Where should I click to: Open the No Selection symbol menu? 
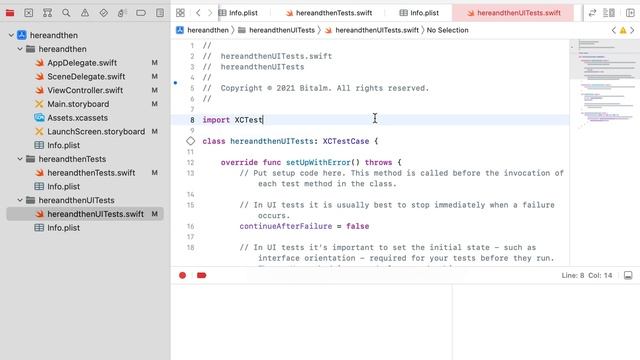[x=447, y=30]
